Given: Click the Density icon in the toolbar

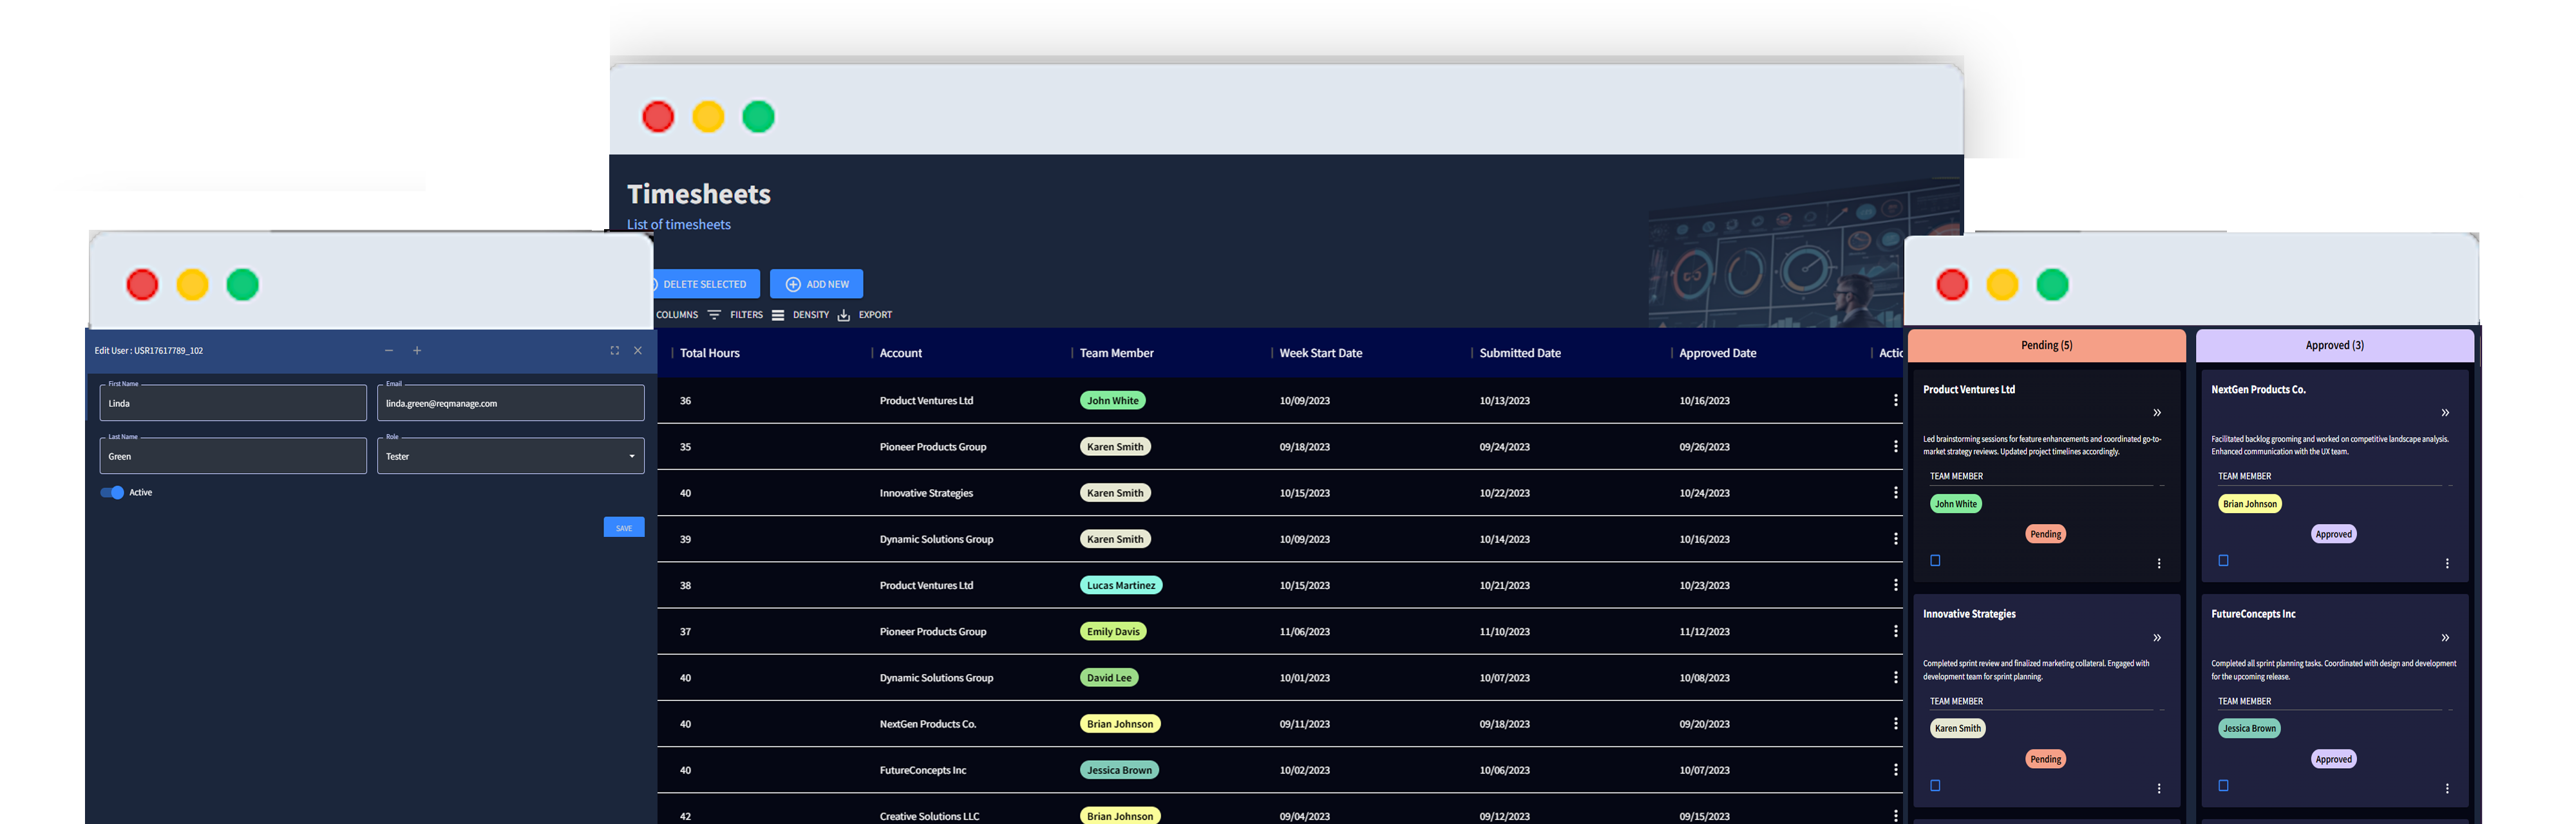Looking at the screenshot, I should (x=778, y=314).
